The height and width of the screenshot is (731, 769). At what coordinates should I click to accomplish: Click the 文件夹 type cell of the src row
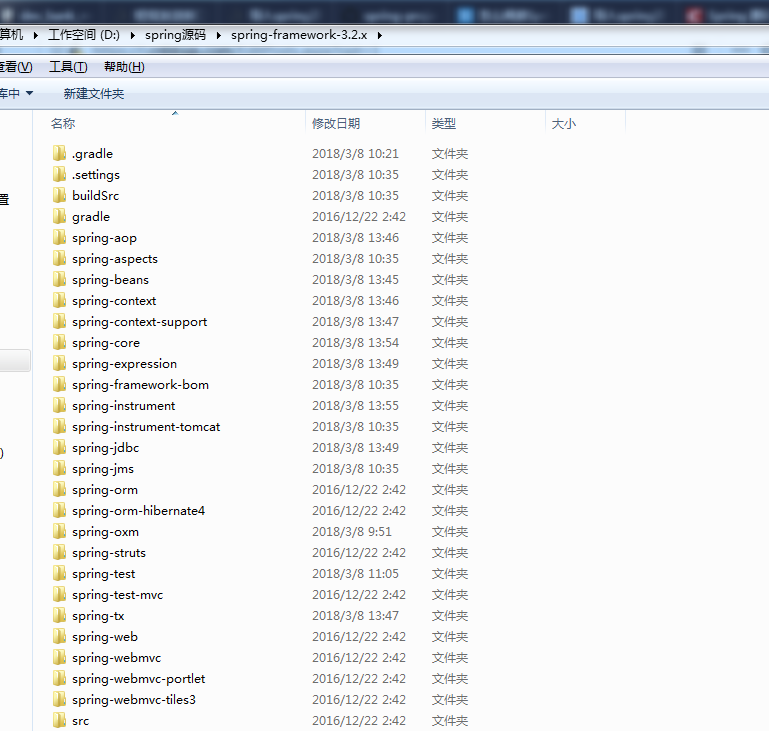pos(450,720)
